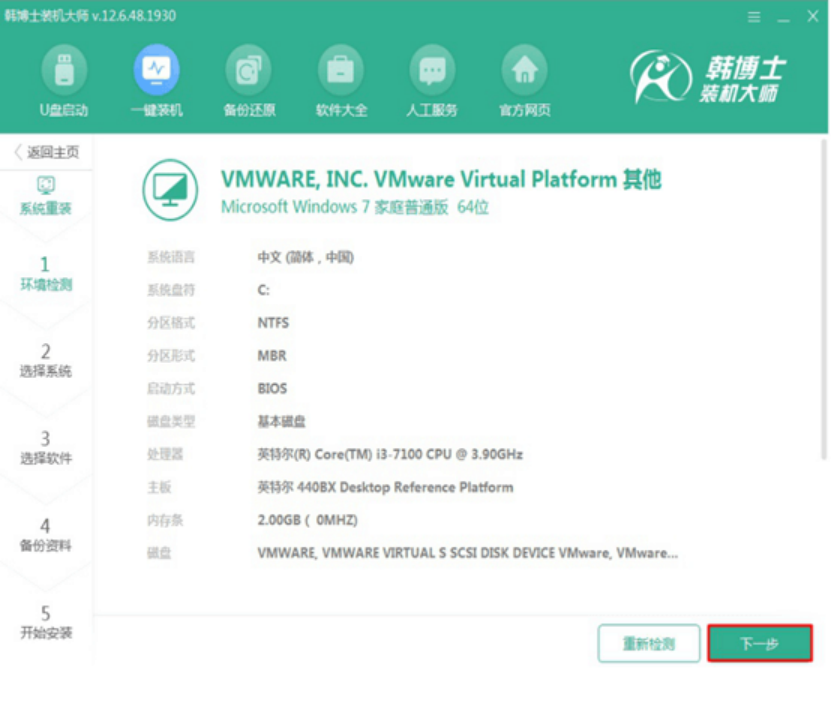Viewport: 831px width, 718px height.
Task: Proceed with the 下一步 button
Action: click(x=761, y=644)
